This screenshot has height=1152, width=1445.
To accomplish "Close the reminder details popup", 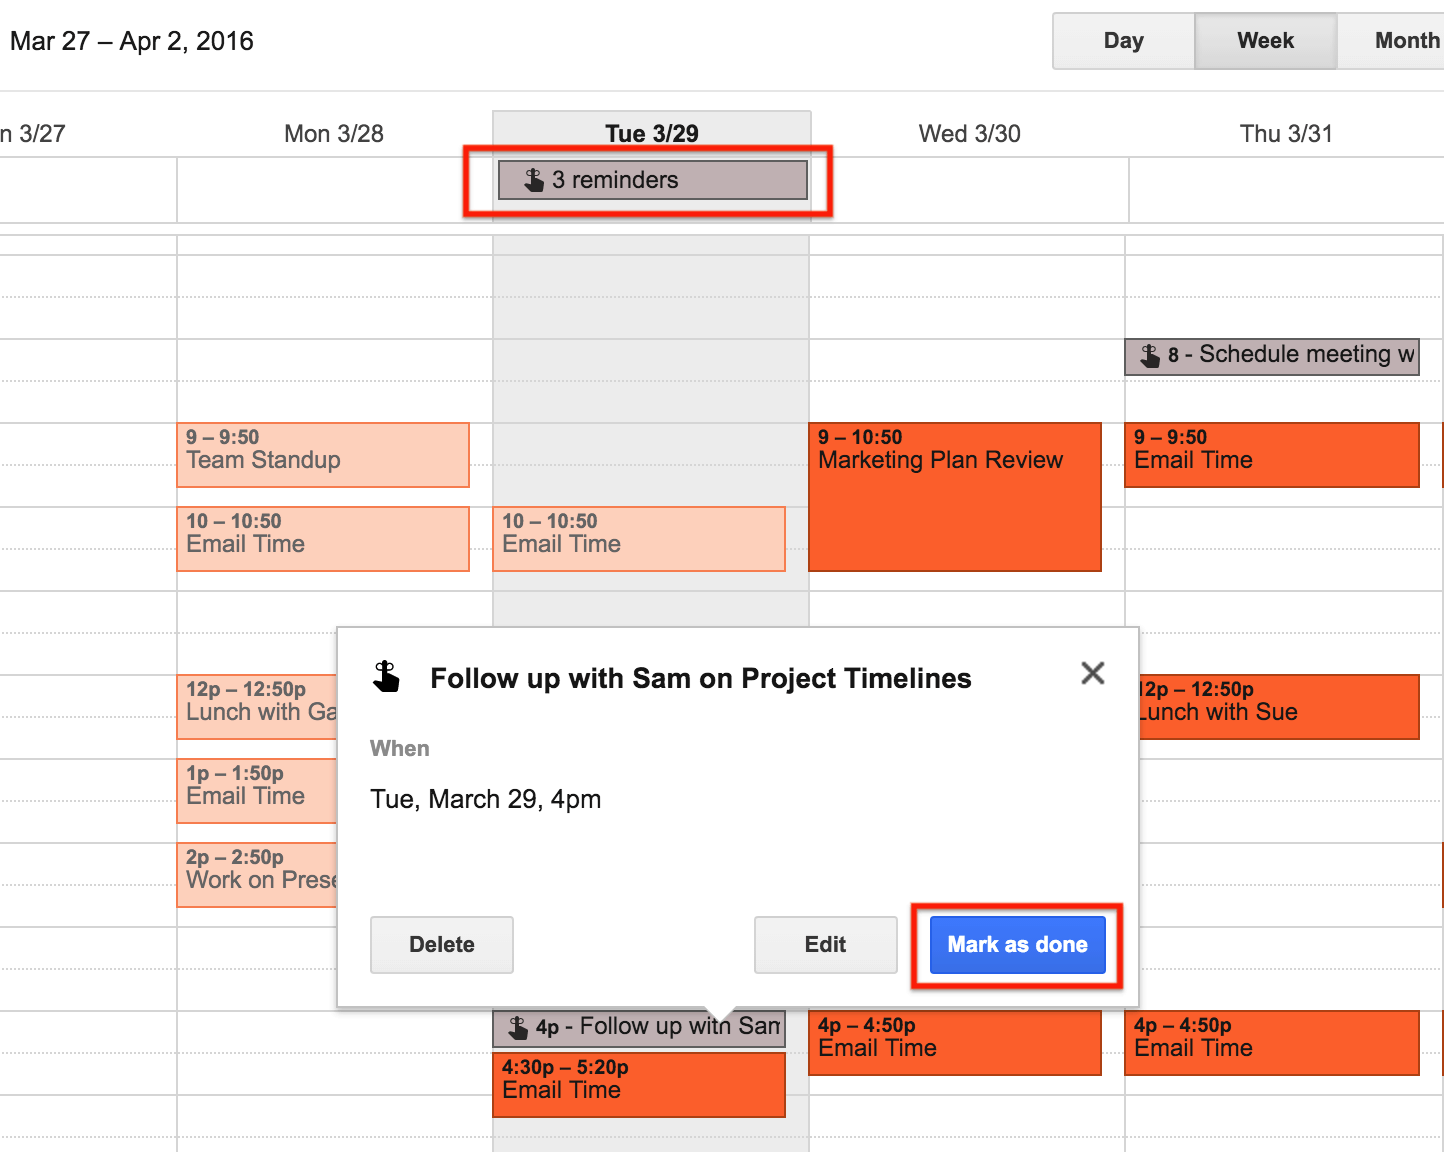I will pyautogui.click(x=1093, y=673).
